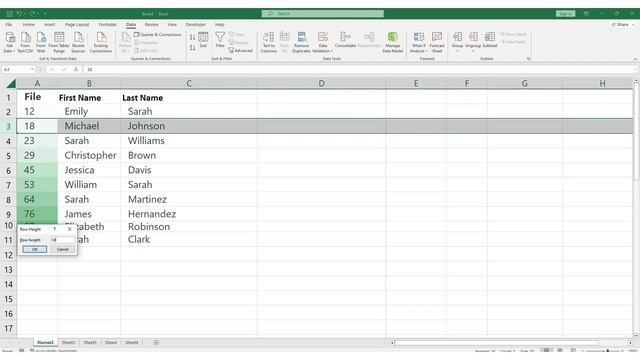Open Recent Sources
This screenshot has width=640, height=360.
coord(78,42)
